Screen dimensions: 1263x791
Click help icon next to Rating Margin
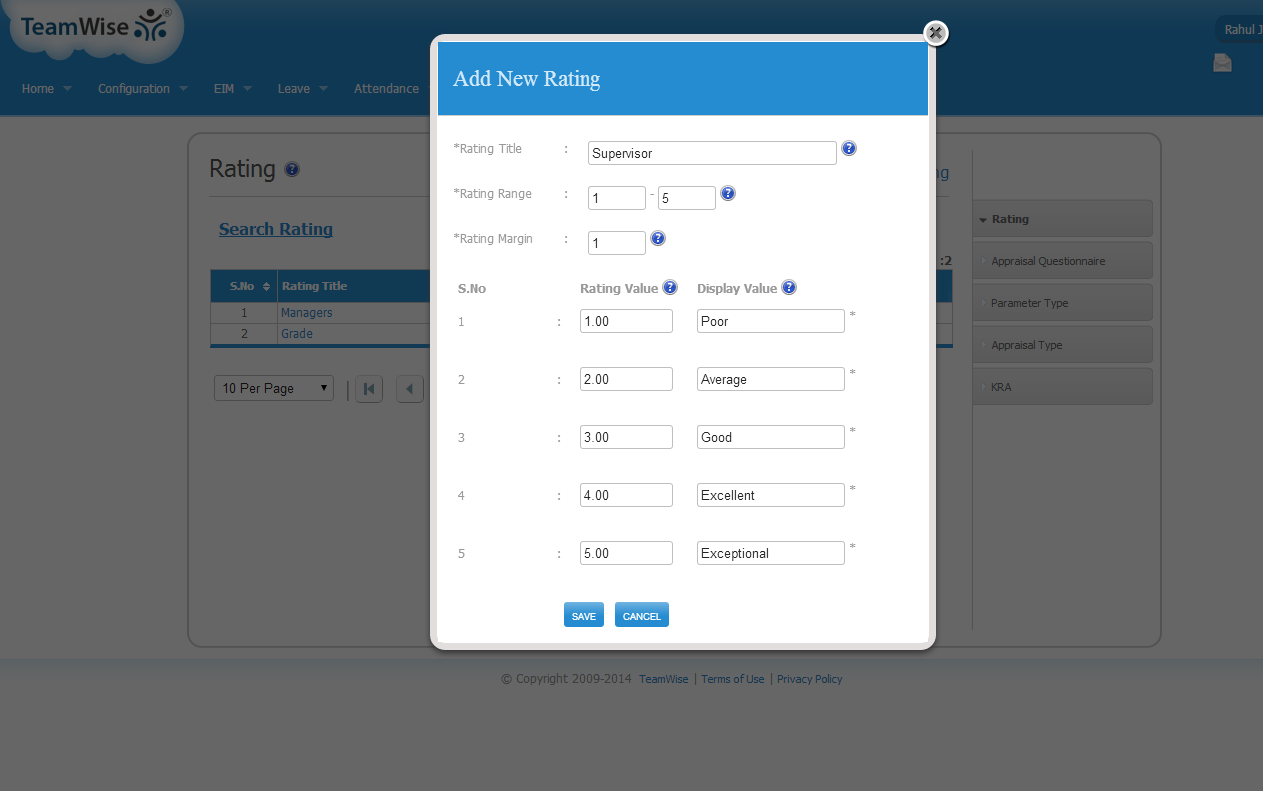658,239
